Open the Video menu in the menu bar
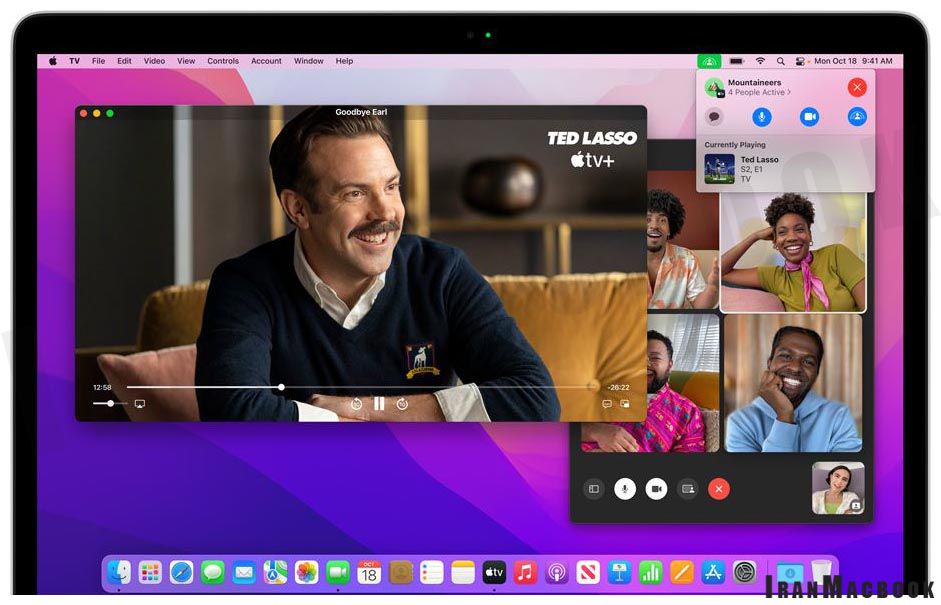941x605 pixels. (153, 60)
